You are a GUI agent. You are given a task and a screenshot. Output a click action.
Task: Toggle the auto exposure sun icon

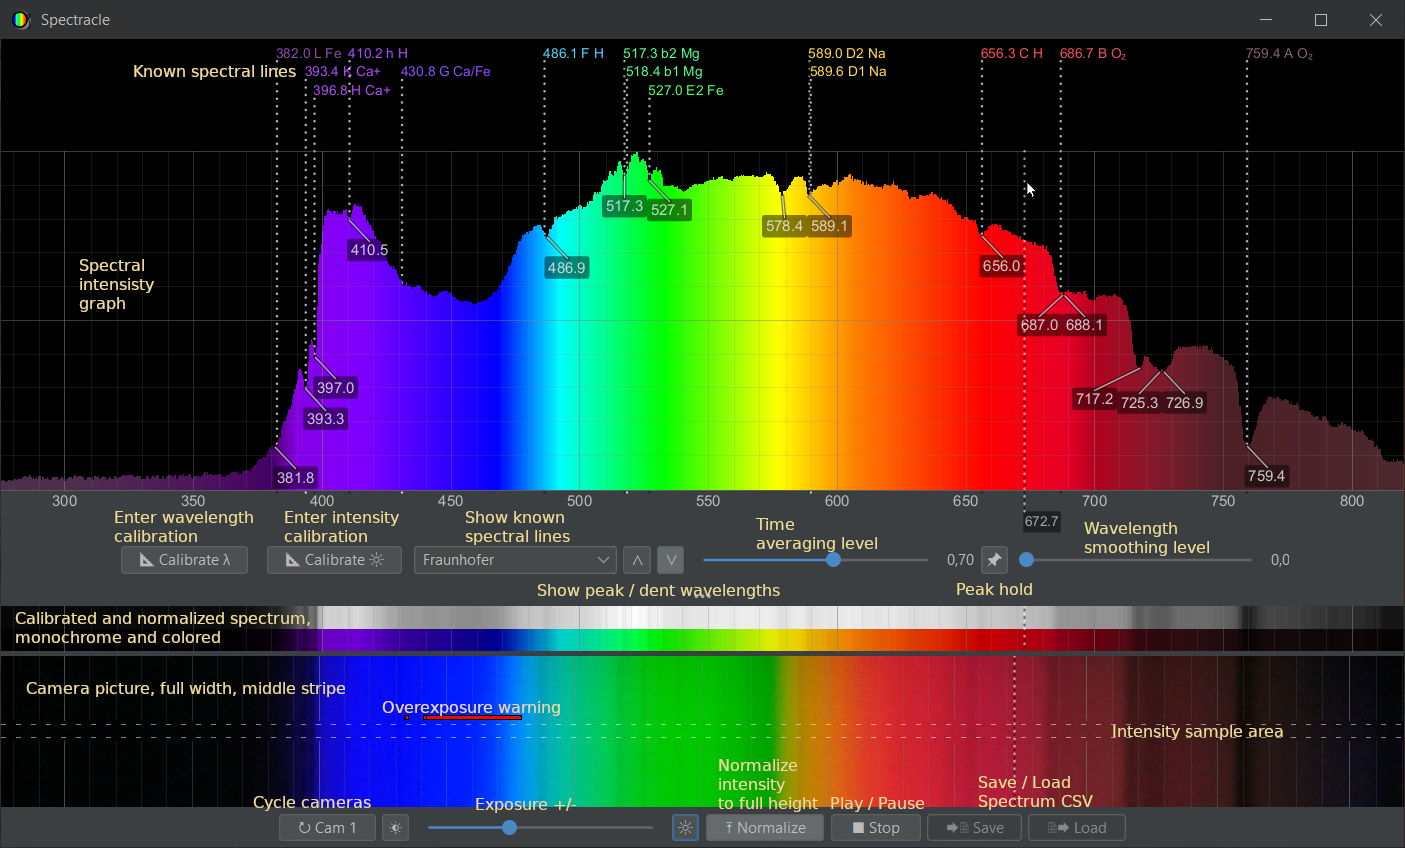[685, 828]
